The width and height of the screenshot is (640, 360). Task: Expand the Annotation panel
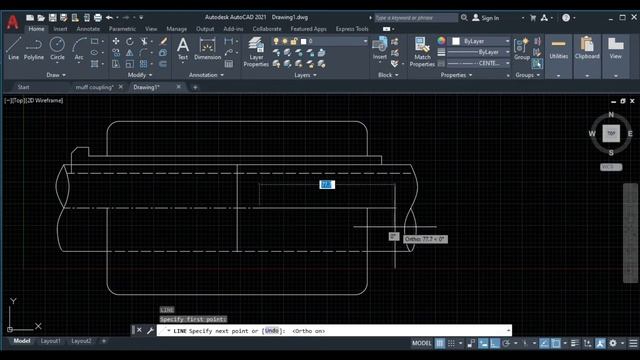pos(206,75)
